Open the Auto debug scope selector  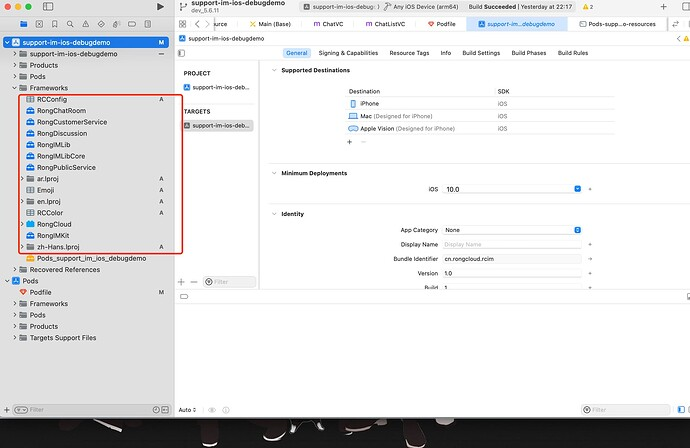point(187,410)
